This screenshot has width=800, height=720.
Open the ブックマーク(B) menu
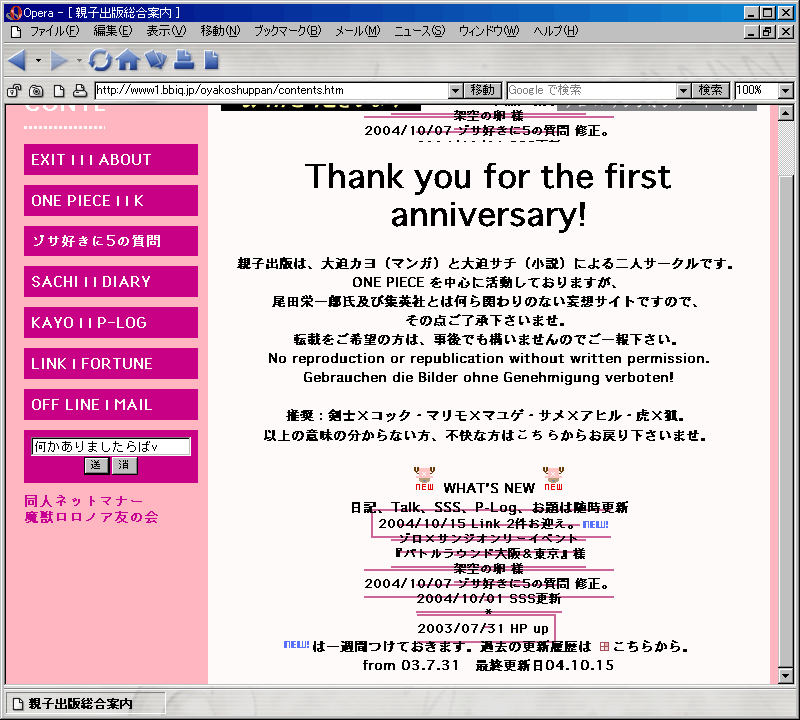[x=288, y=31]
